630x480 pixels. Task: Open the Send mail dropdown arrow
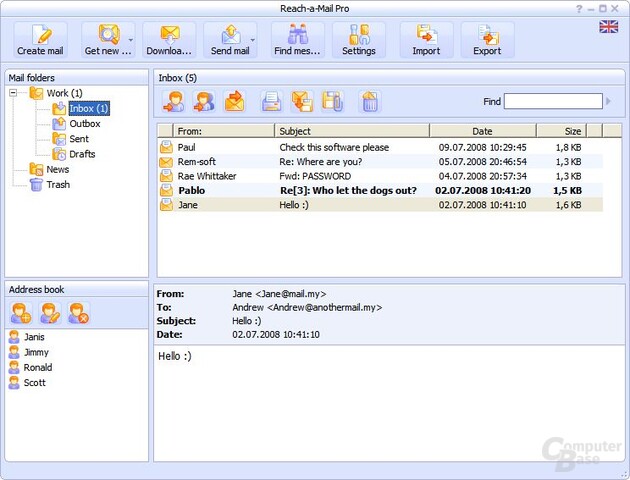point(253,40)
